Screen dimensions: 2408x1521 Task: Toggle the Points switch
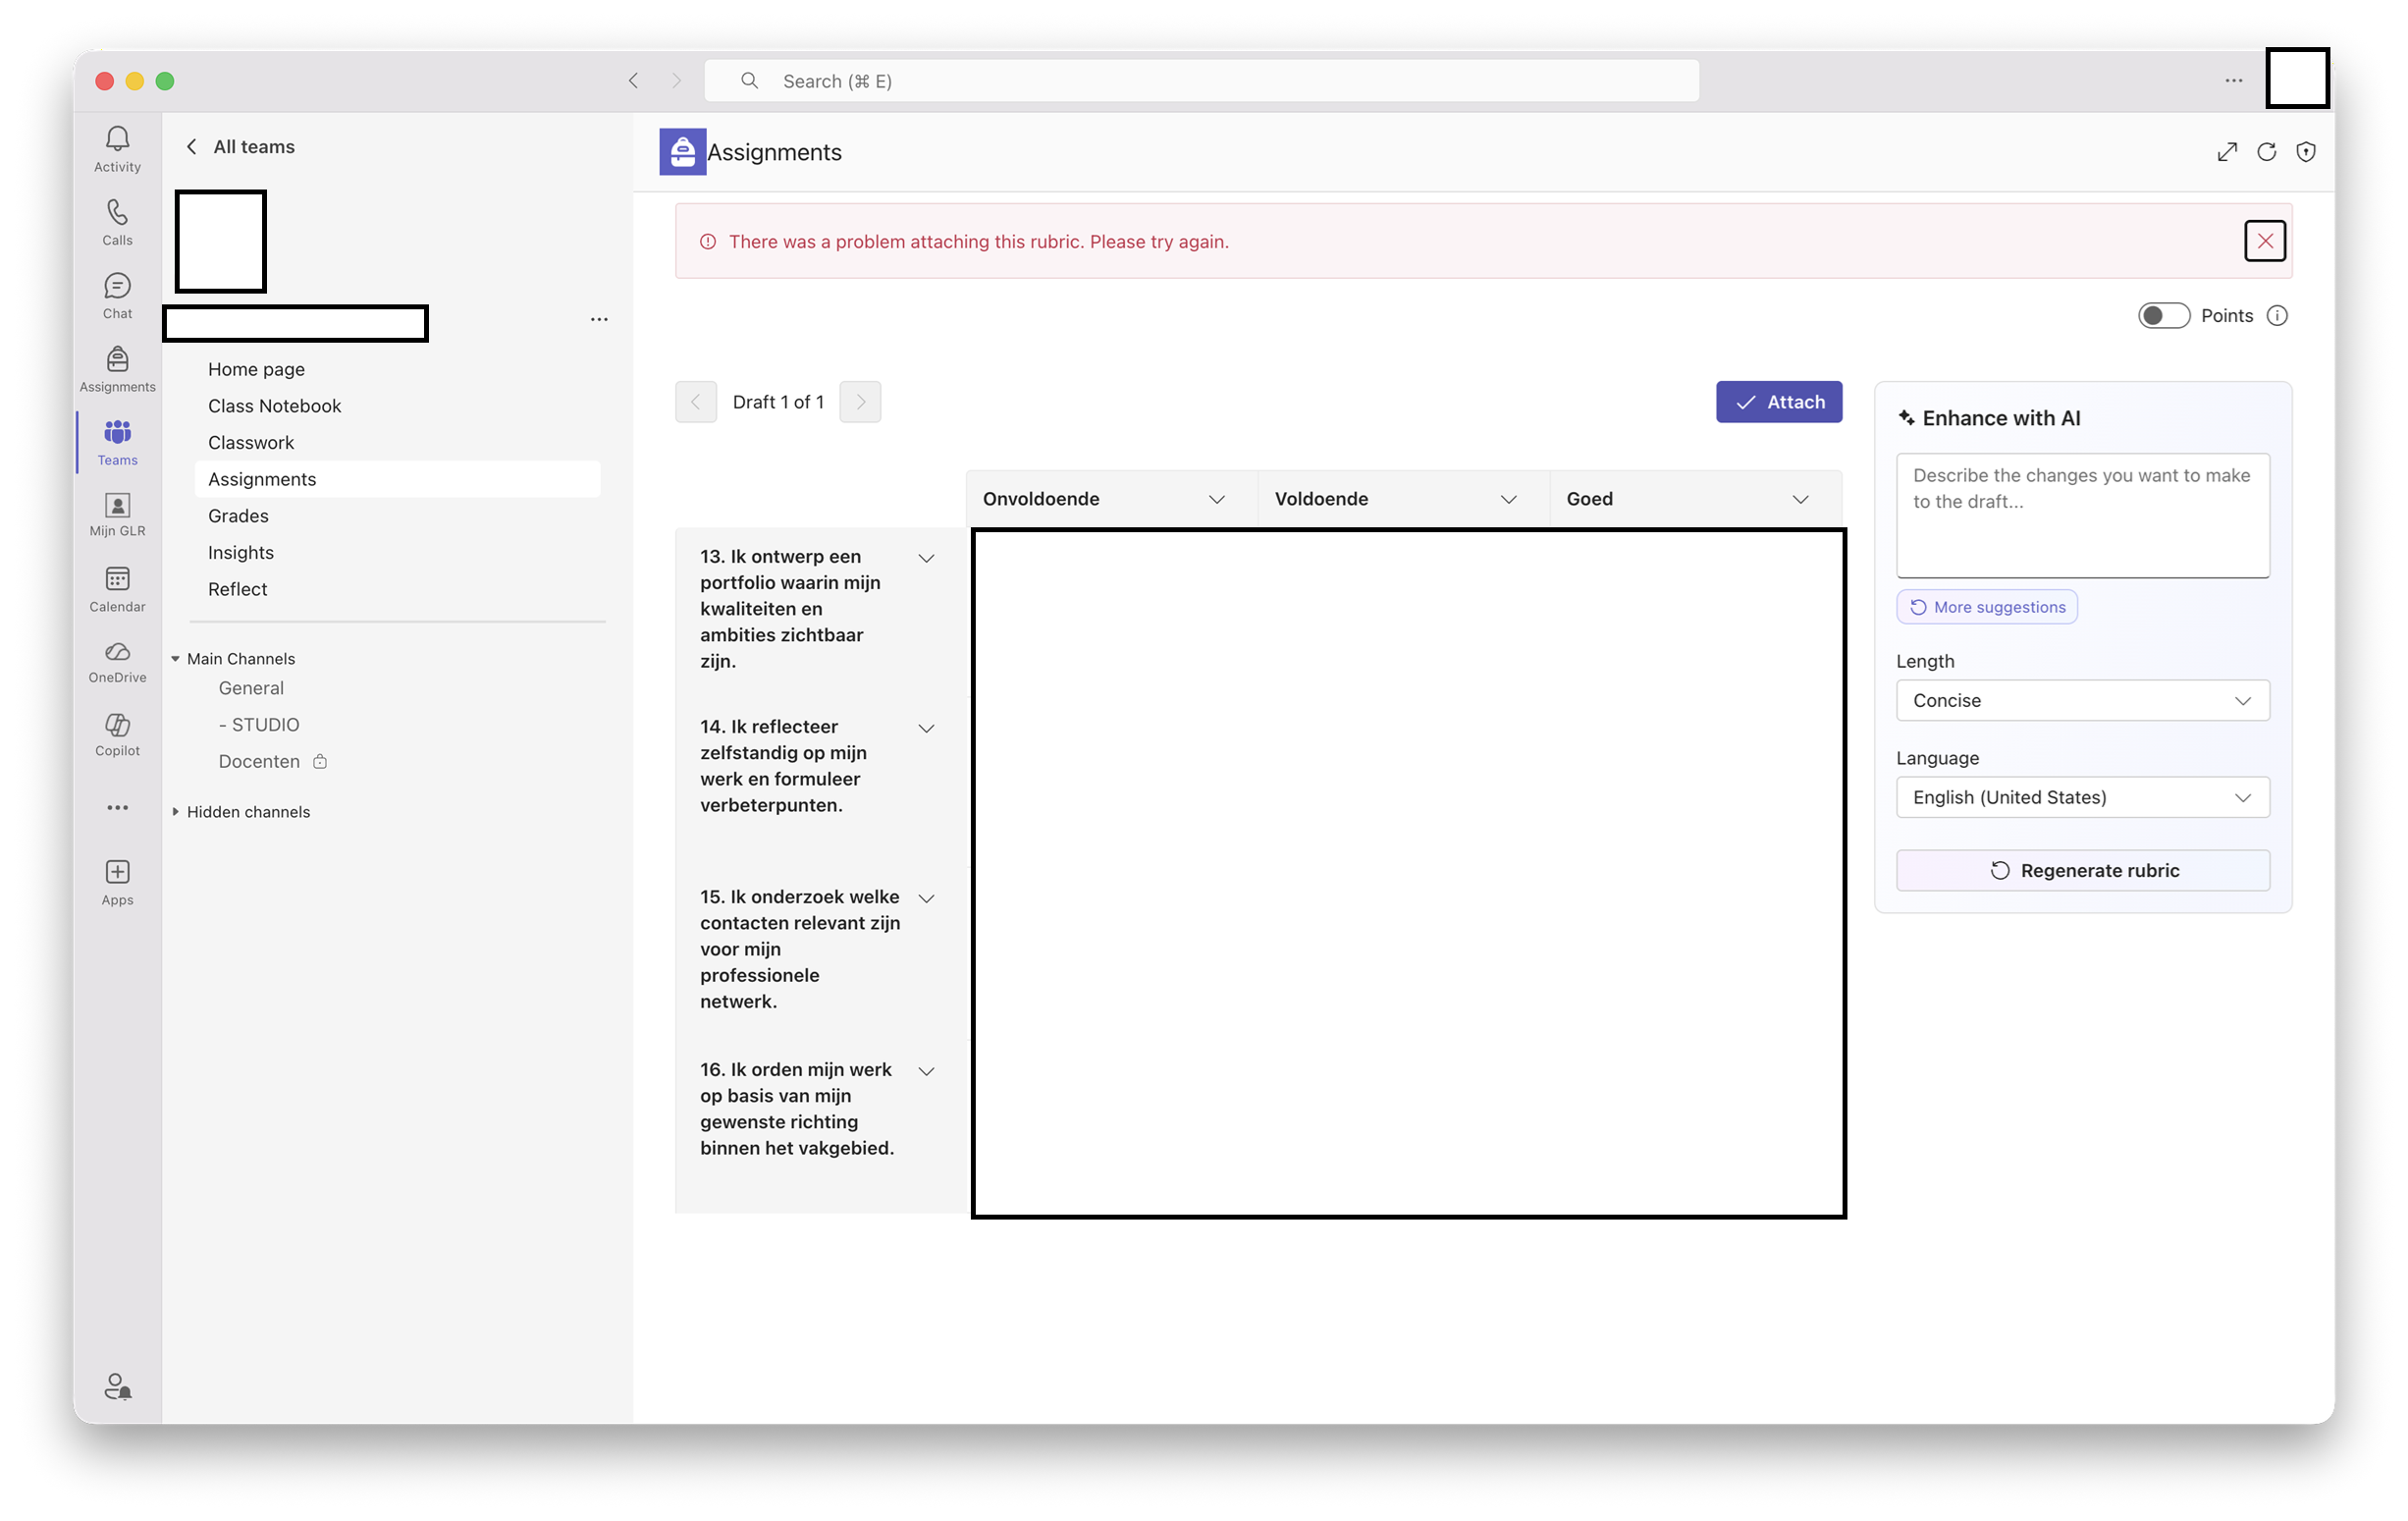point(2163,316)
